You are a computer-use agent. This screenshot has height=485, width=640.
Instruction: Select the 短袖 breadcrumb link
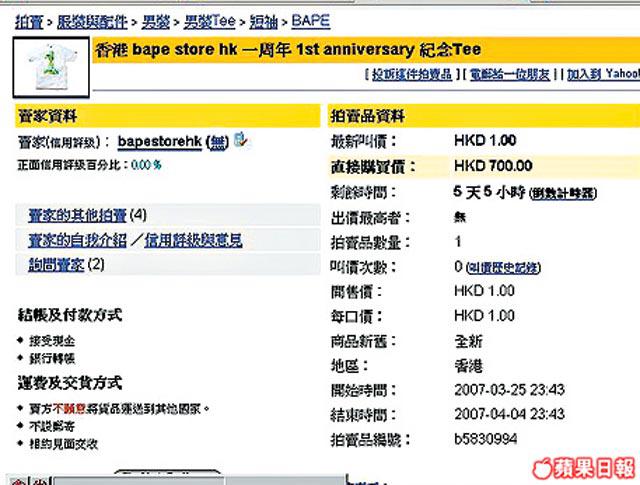264,22
